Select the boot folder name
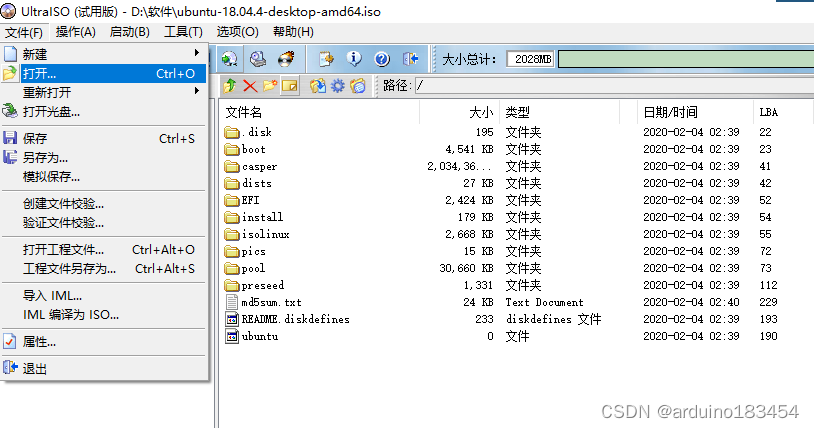Image resolution: width=814 pixels, height=428 pixels. point(254,150)
